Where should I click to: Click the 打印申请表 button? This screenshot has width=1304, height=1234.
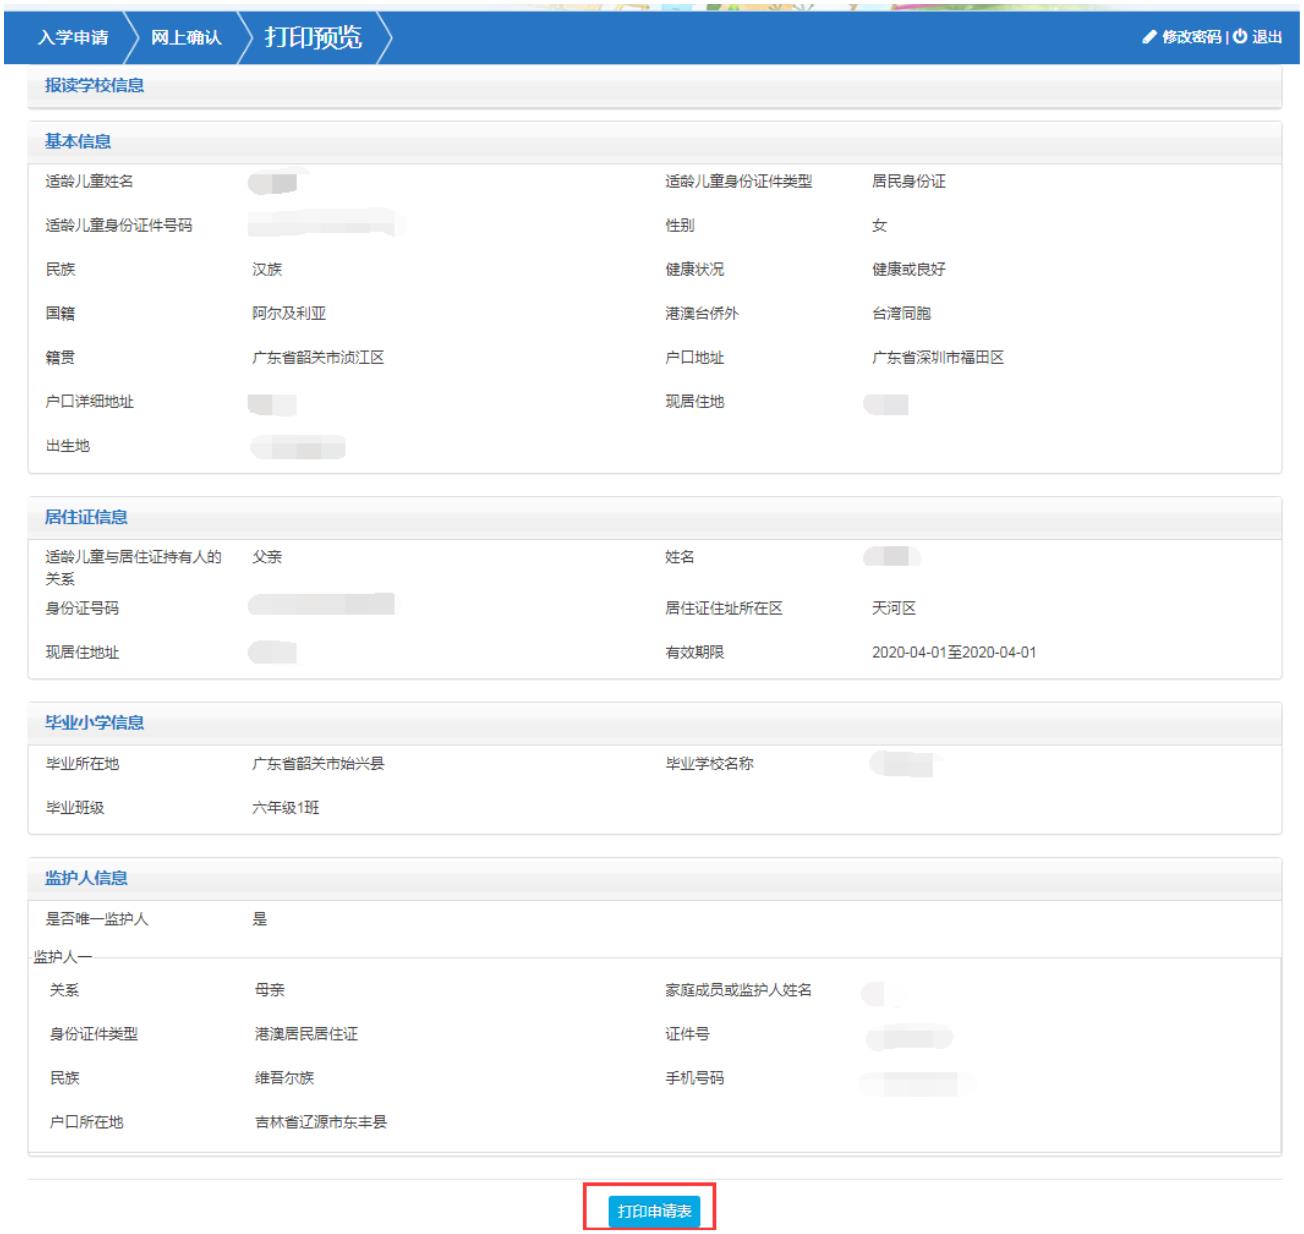click(654, 1211)
